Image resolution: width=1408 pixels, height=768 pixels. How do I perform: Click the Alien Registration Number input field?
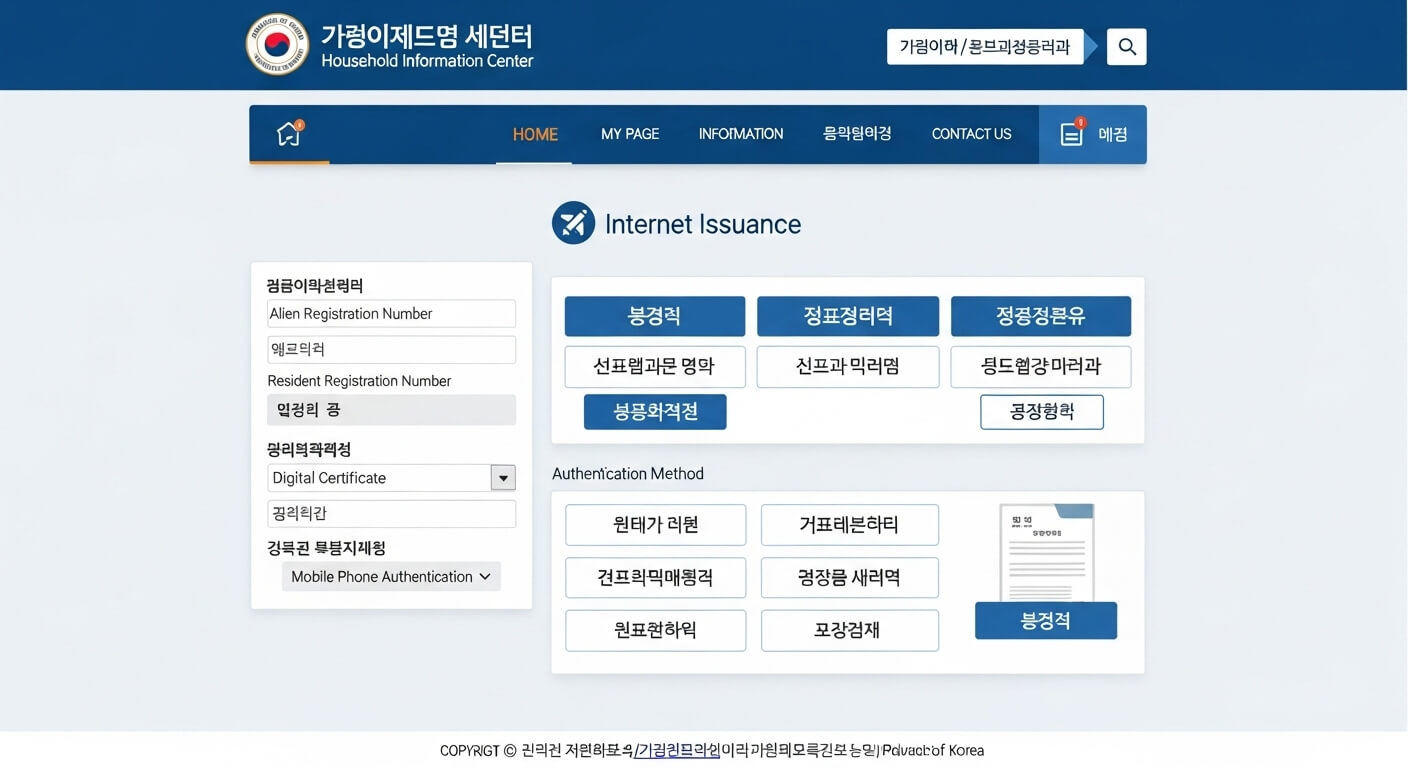(391, 313)
